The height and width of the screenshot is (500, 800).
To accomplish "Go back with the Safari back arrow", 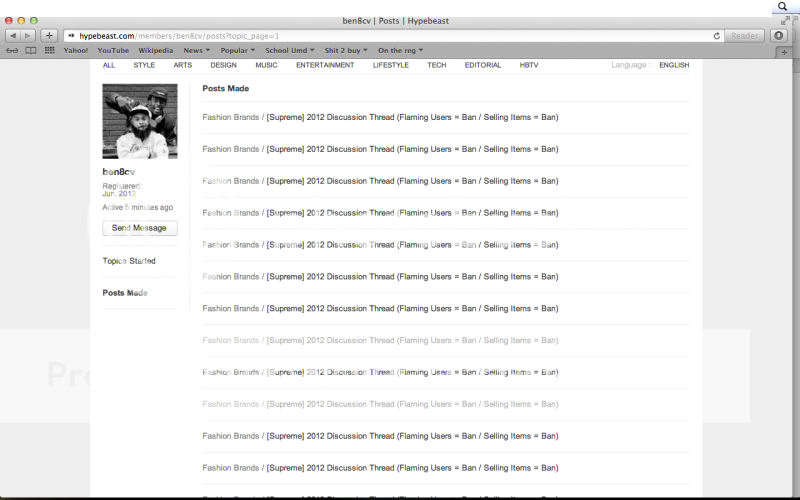I will point(13,36).
